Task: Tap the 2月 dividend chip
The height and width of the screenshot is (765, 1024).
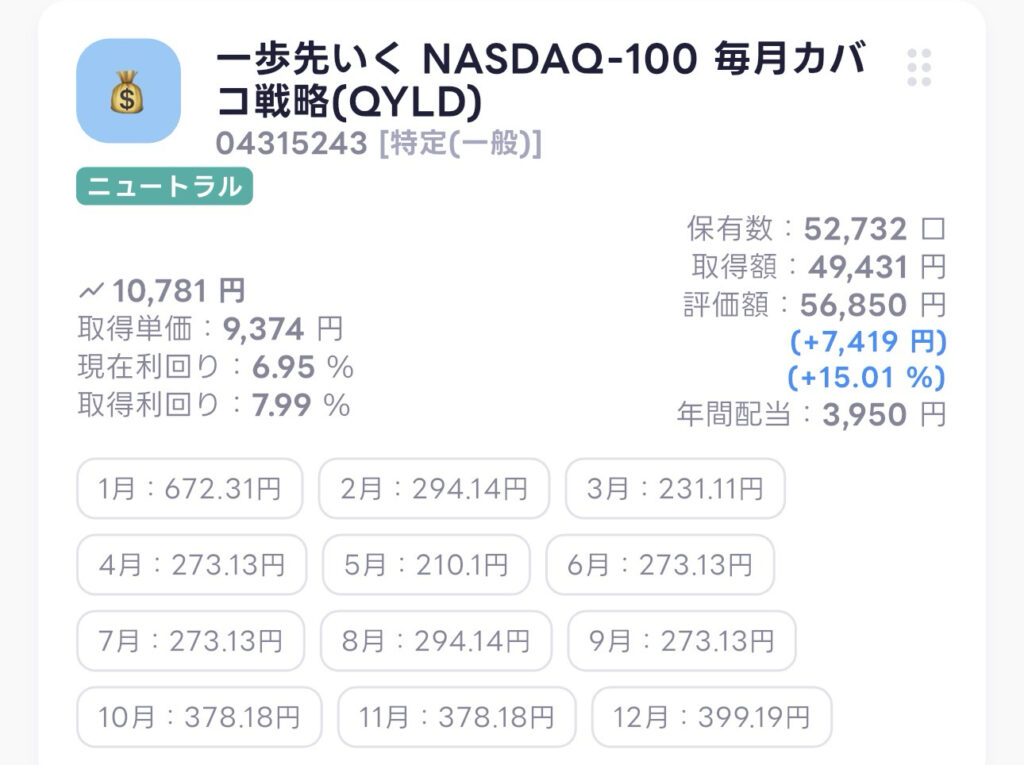Action: [x=433, y=489]
